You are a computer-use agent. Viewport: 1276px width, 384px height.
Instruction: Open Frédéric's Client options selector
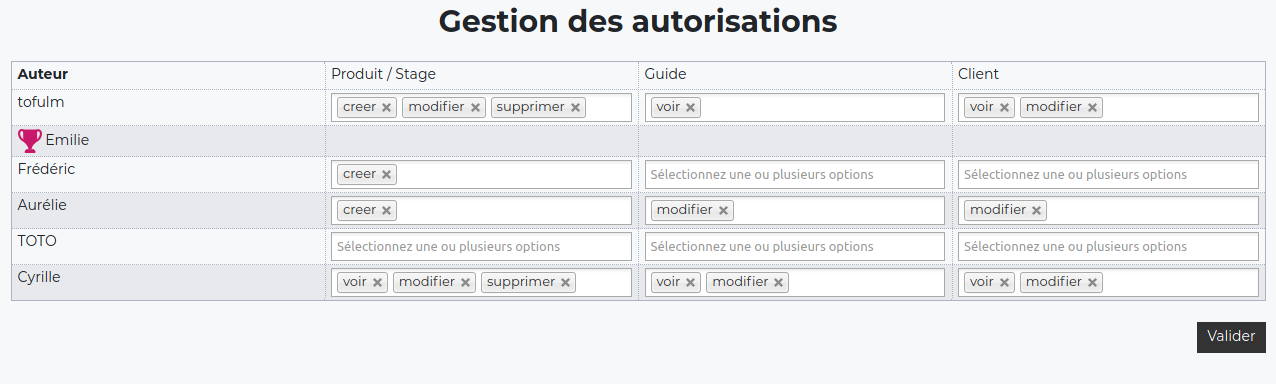(1108, 174)
